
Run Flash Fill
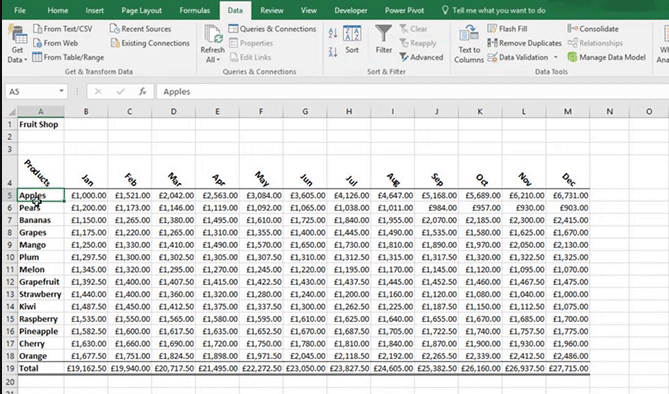507,29
